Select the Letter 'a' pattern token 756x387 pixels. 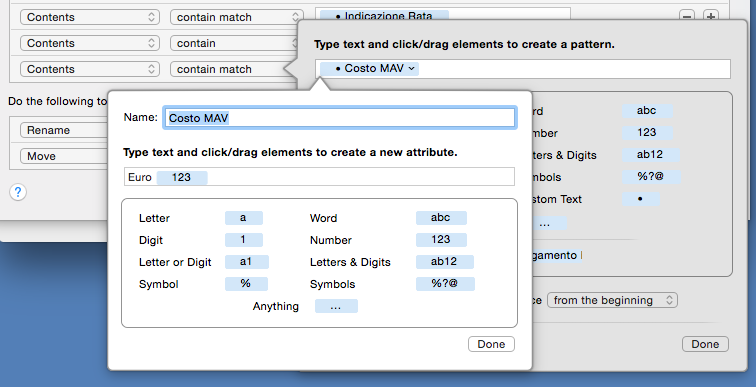(x=243, y=218)
